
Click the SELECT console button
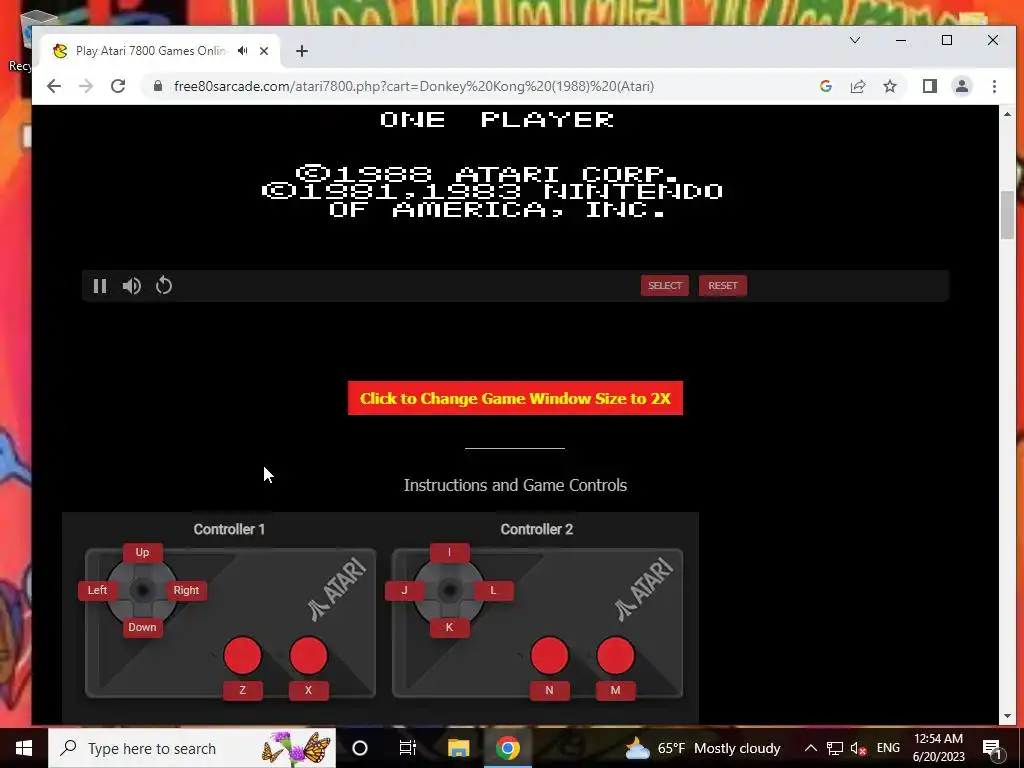point(665,285)
